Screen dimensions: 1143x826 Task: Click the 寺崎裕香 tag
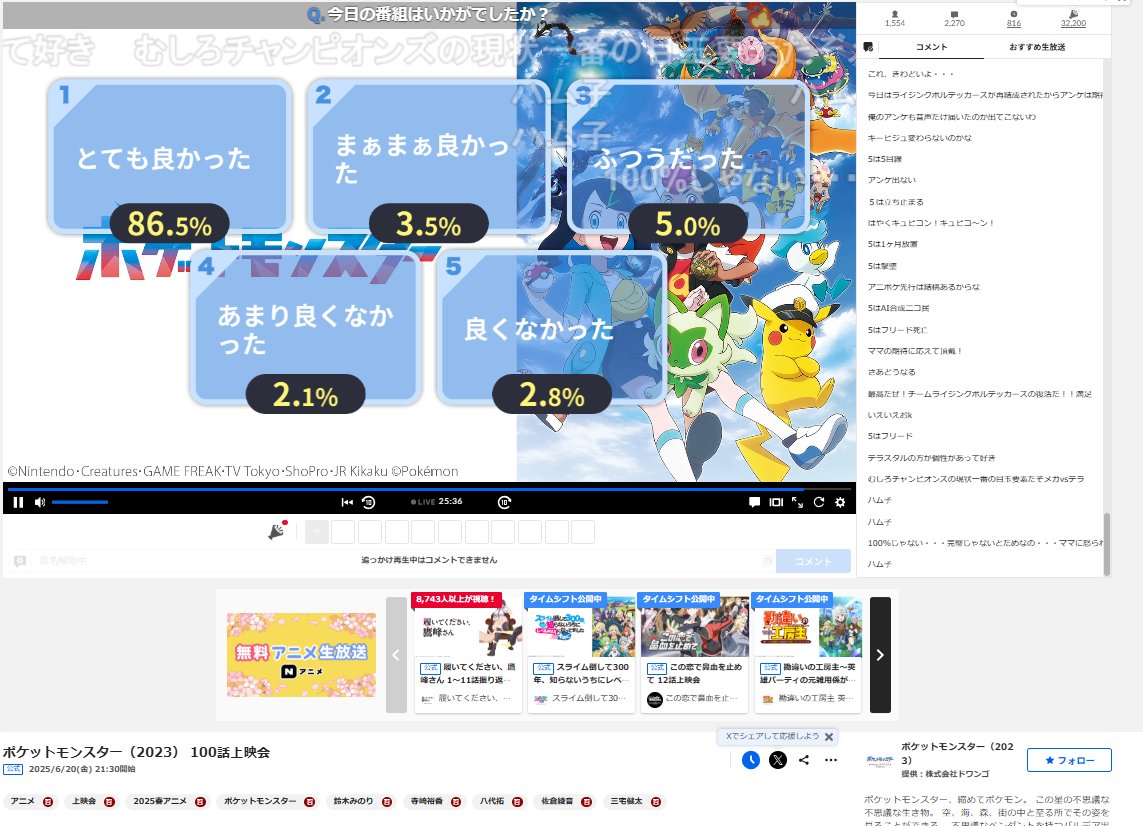tap(426, 801)
